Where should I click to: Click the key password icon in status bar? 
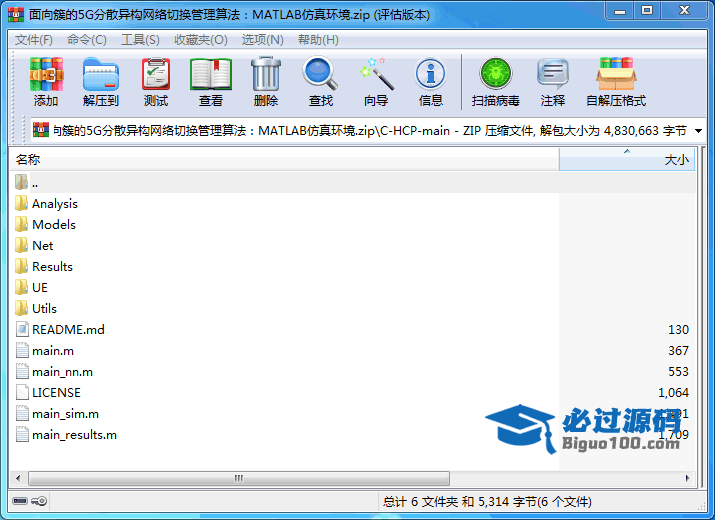coord(39,501)
